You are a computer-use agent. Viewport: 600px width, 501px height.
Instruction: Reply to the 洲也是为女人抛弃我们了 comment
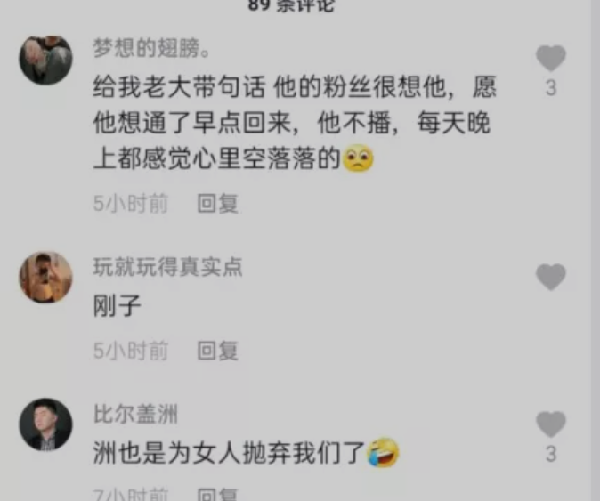[x=218, y=494]
